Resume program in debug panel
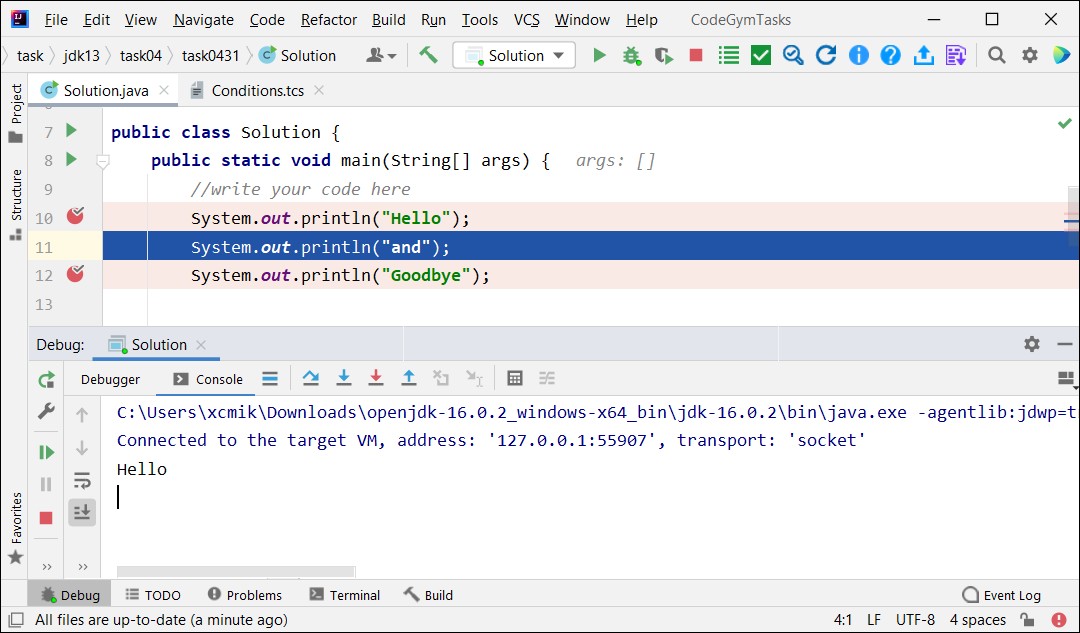The height and width of the screenshot is (633, 1080). pyautogui.click(x=46, y=452)
